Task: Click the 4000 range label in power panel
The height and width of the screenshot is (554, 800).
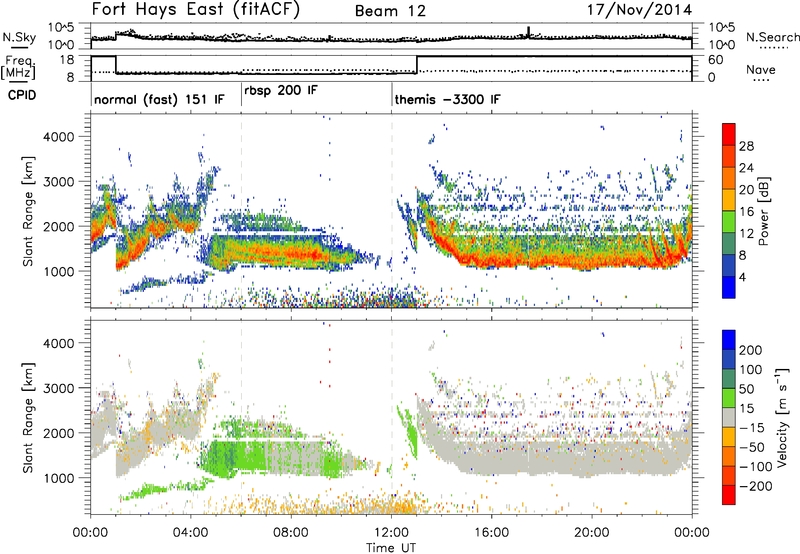Action: (x=59, y=137)
